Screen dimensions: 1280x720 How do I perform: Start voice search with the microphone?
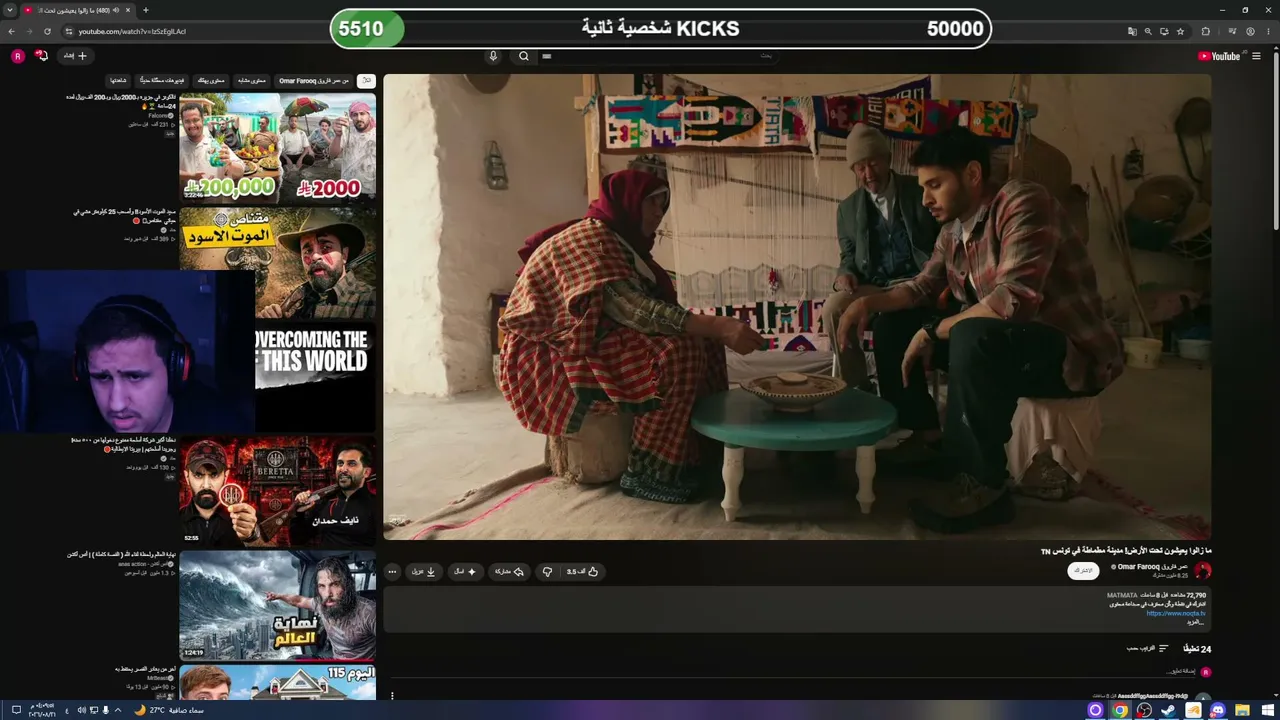pos(493,56)
